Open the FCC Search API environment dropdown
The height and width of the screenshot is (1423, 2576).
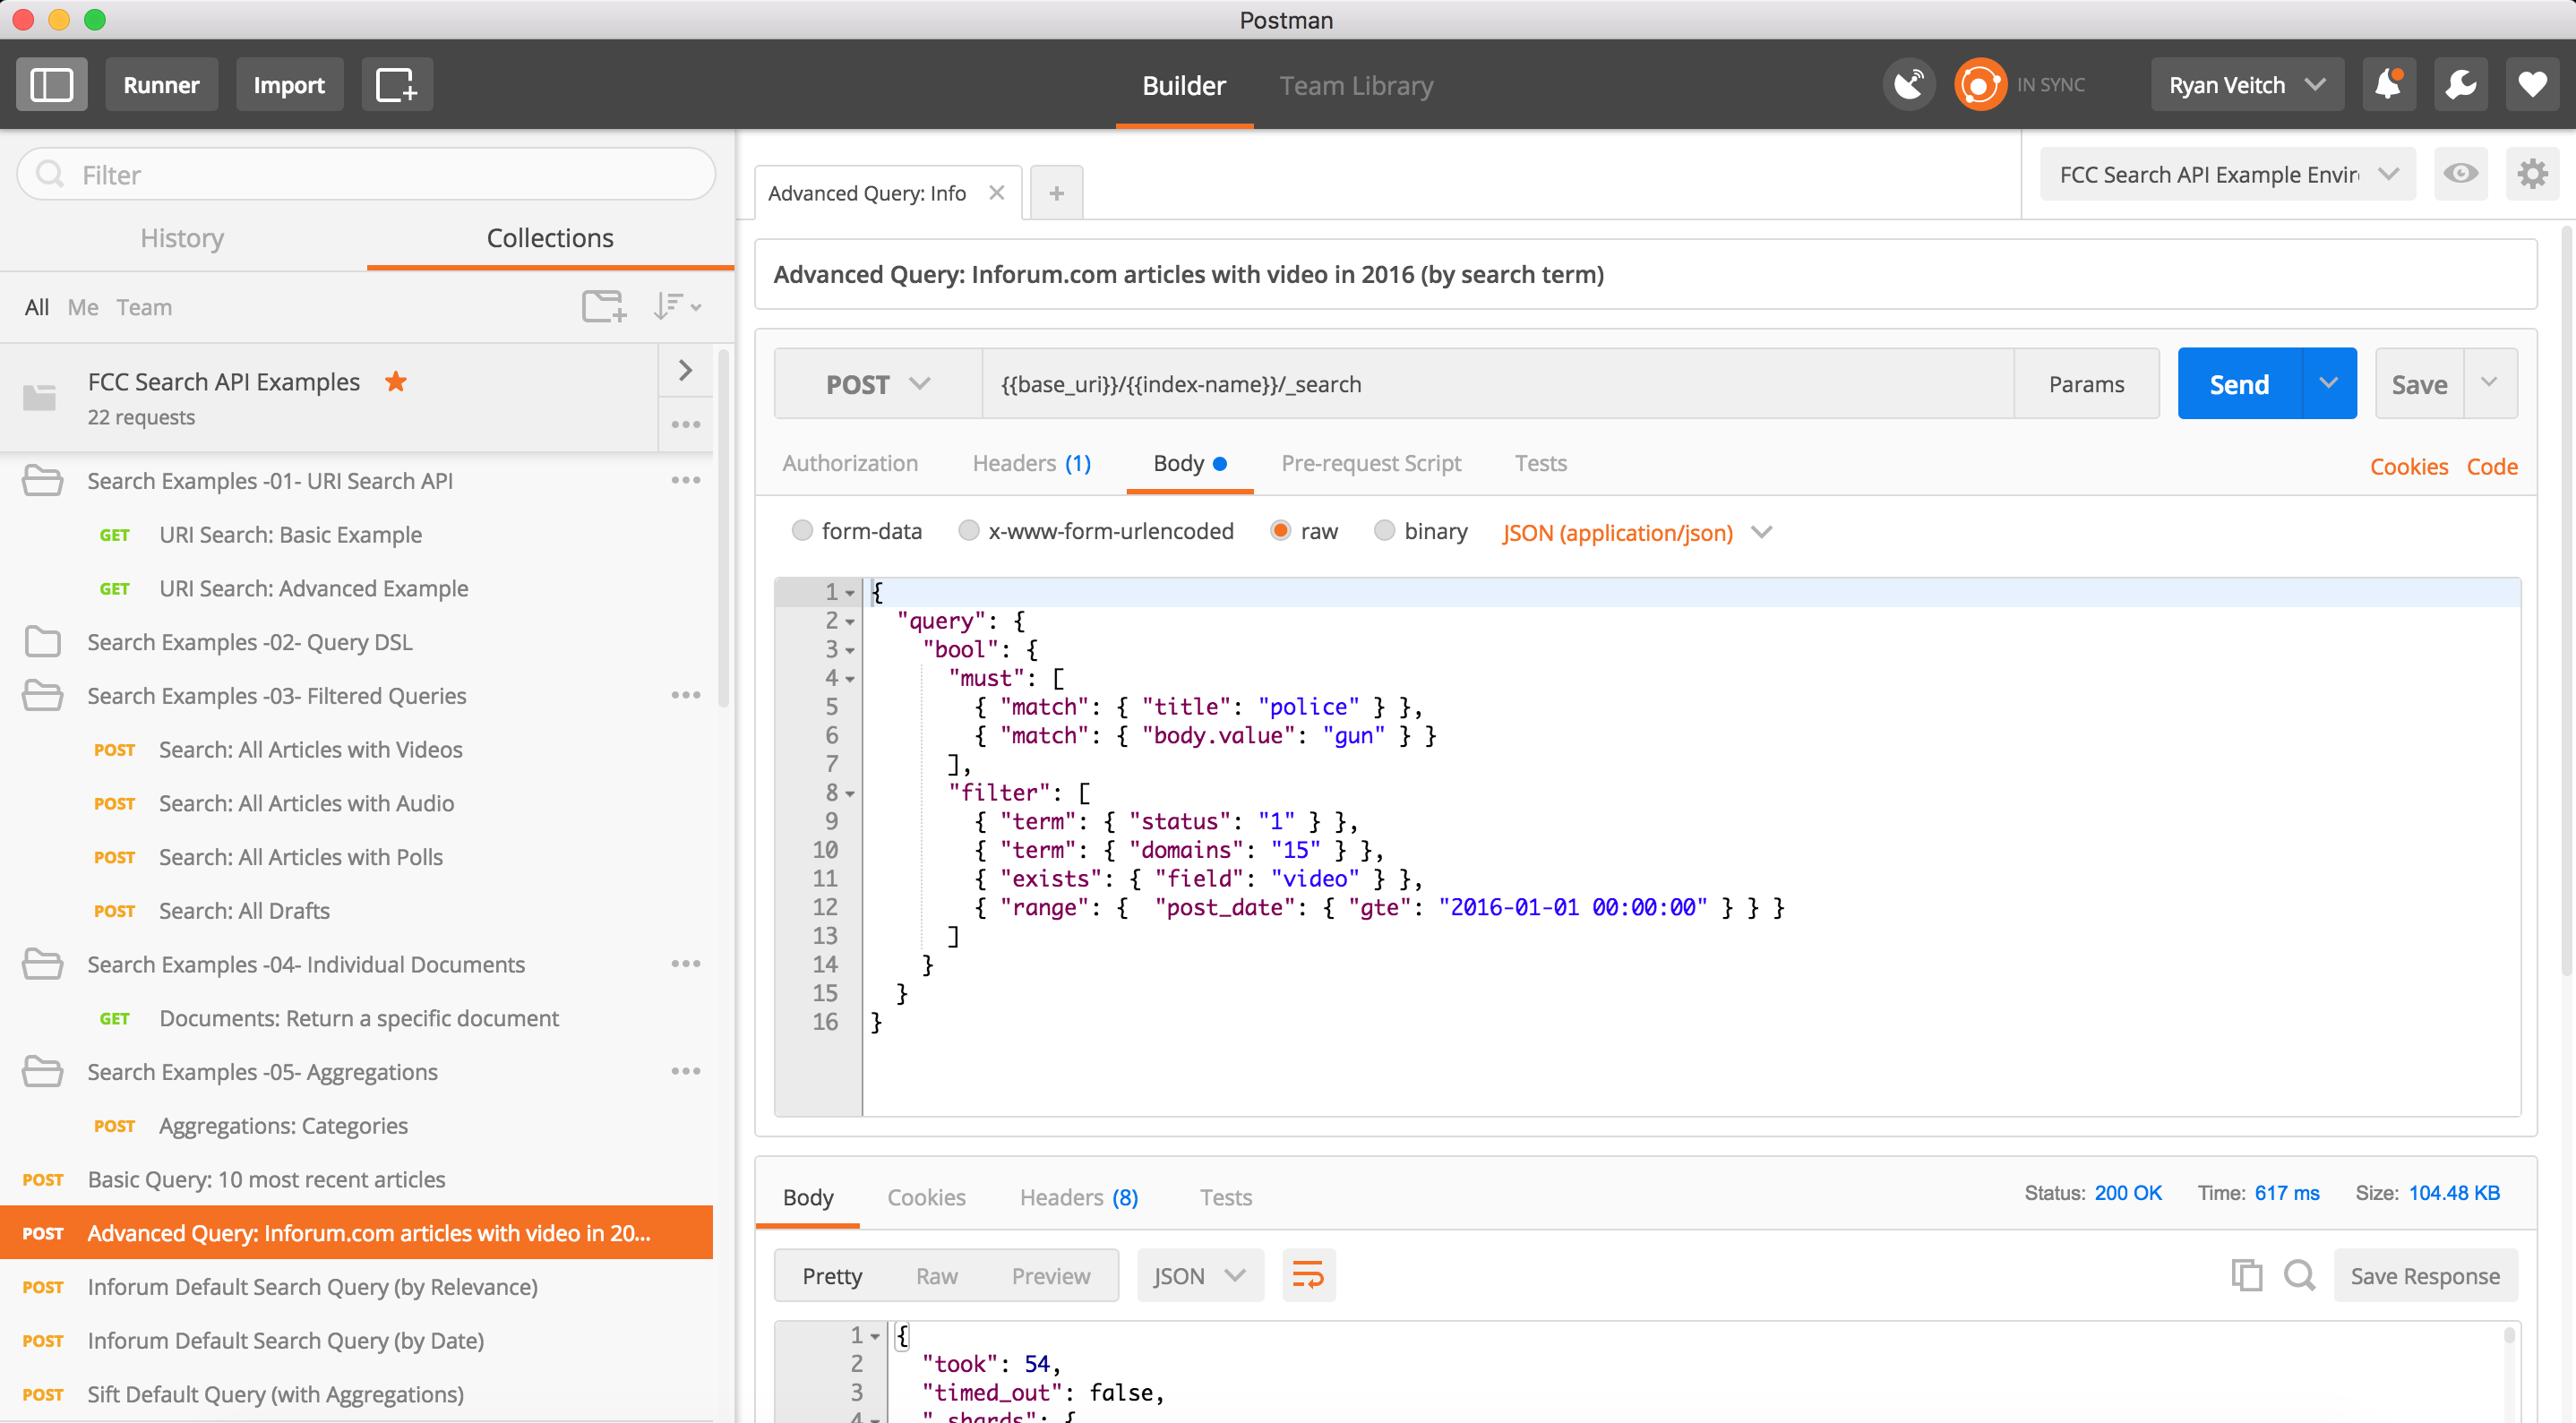click(2227, 174)
